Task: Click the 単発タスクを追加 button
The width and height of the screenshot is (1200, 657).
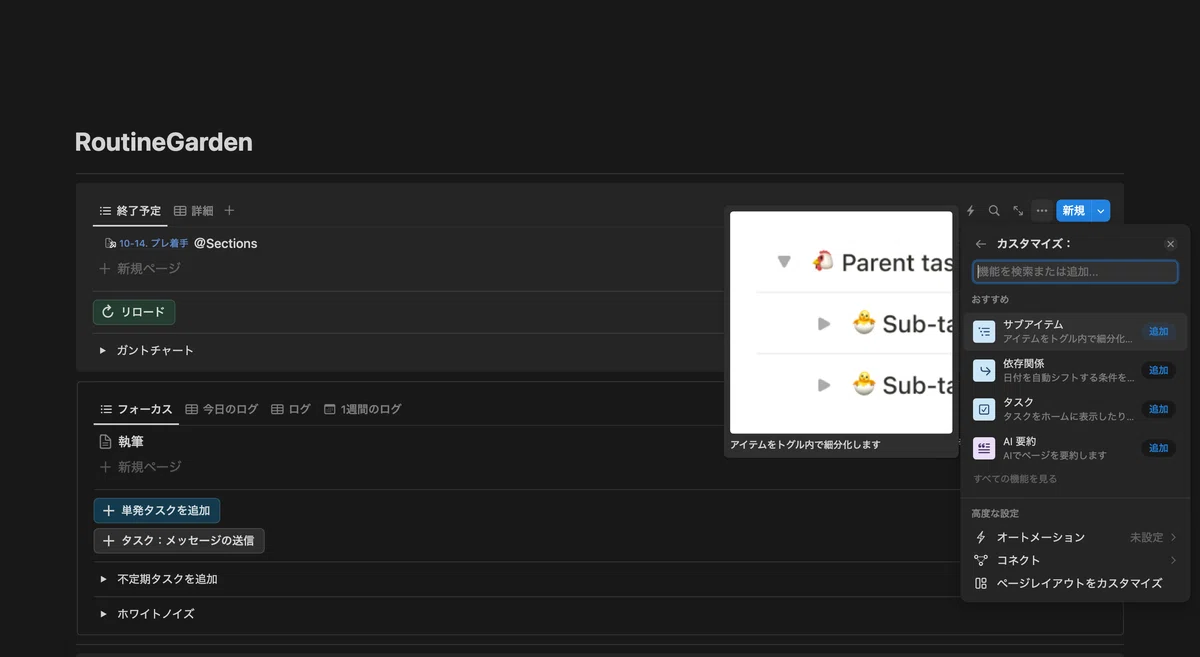Action: (157, 511)
